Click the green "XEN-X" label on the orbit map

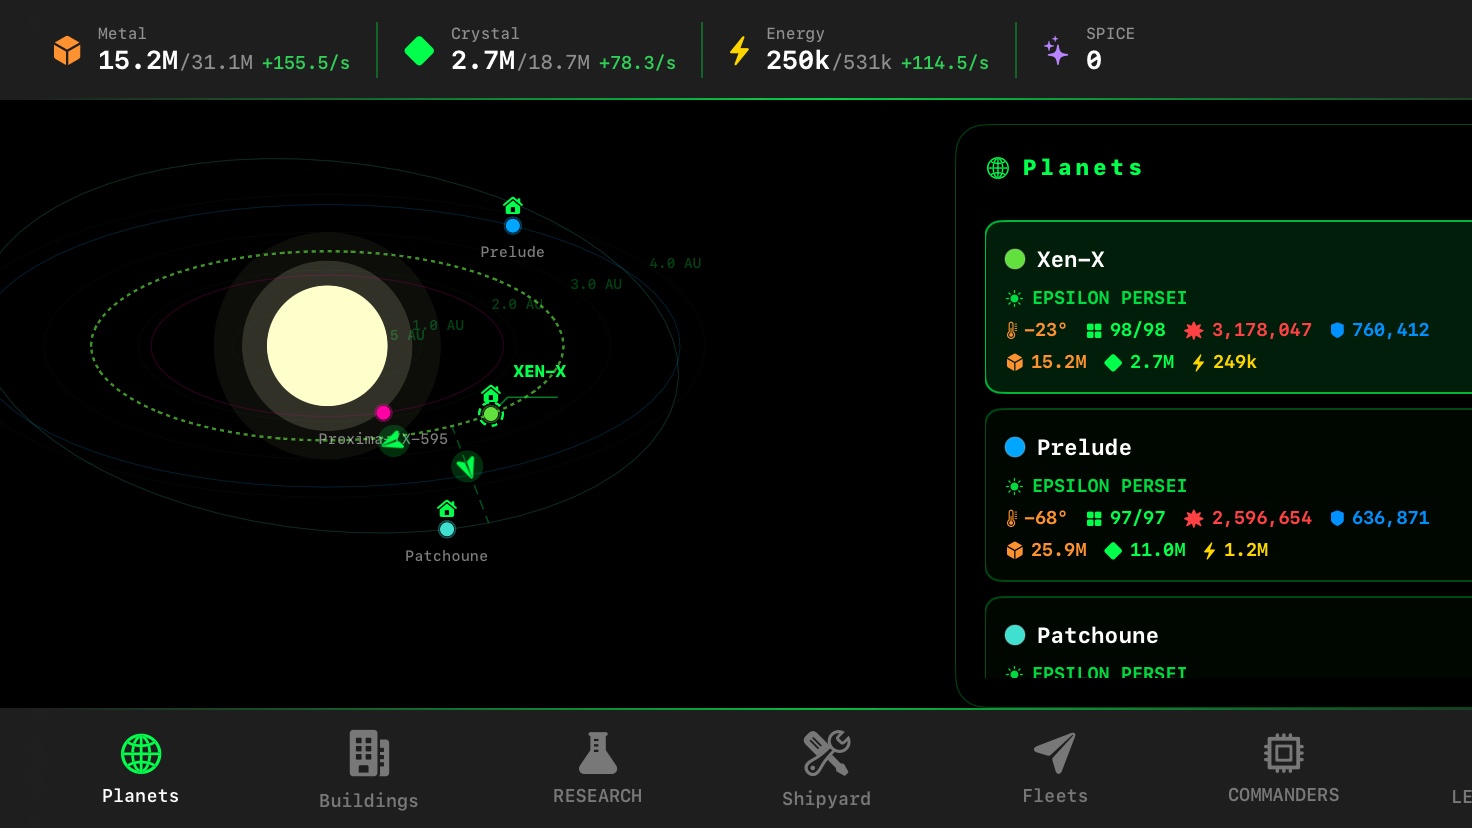click(539, 371)
